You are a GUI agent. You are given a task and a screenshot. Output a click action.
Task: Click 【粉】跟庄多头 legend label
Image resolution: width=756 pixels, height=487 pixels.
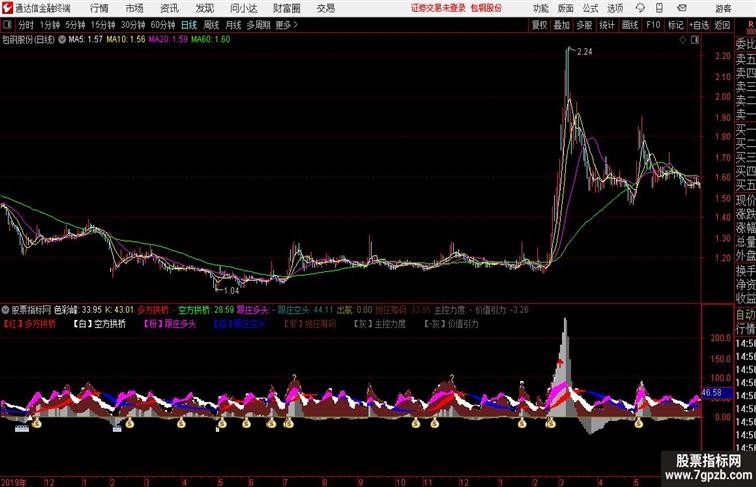click(170, 324)
